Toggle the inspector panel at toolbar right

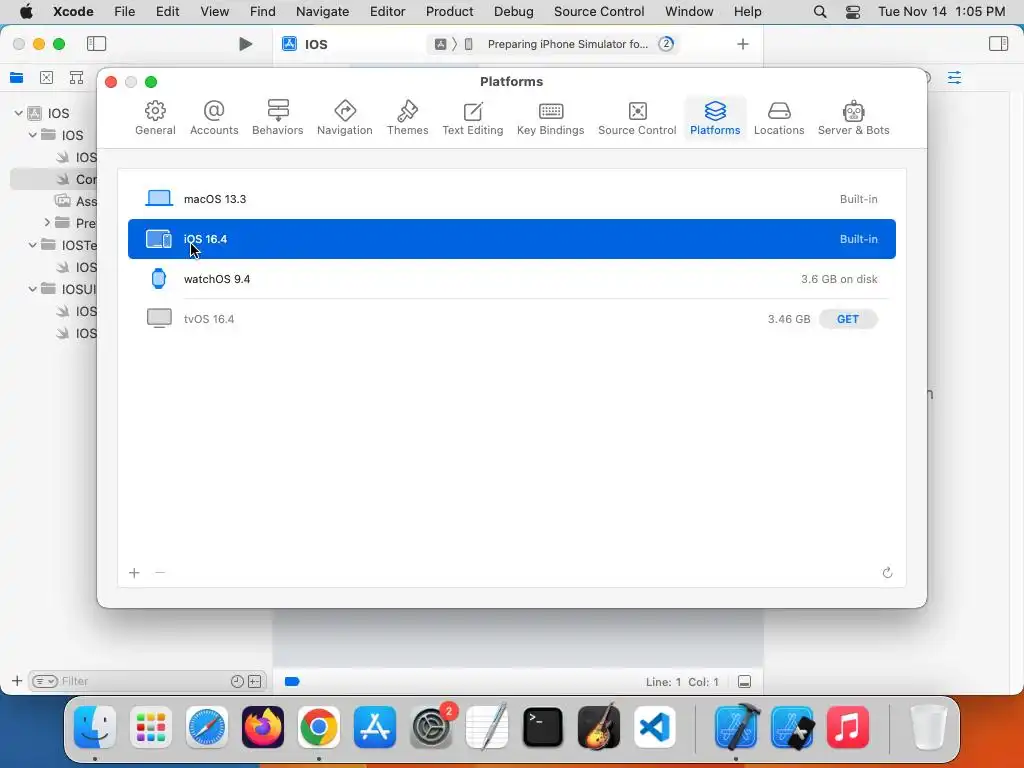click(x=998, y=44)
